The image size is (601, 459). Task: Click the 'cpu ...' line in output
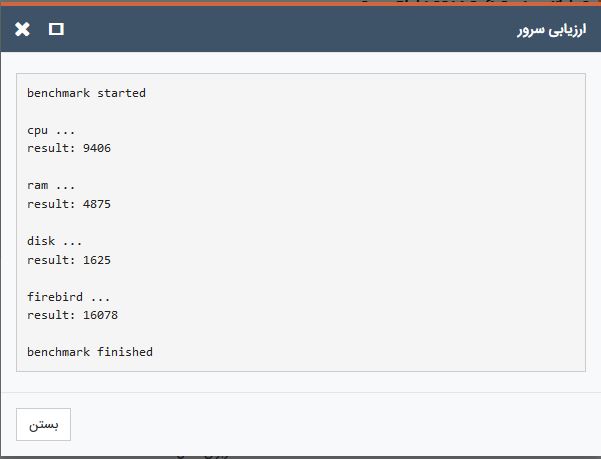[51, 130]
